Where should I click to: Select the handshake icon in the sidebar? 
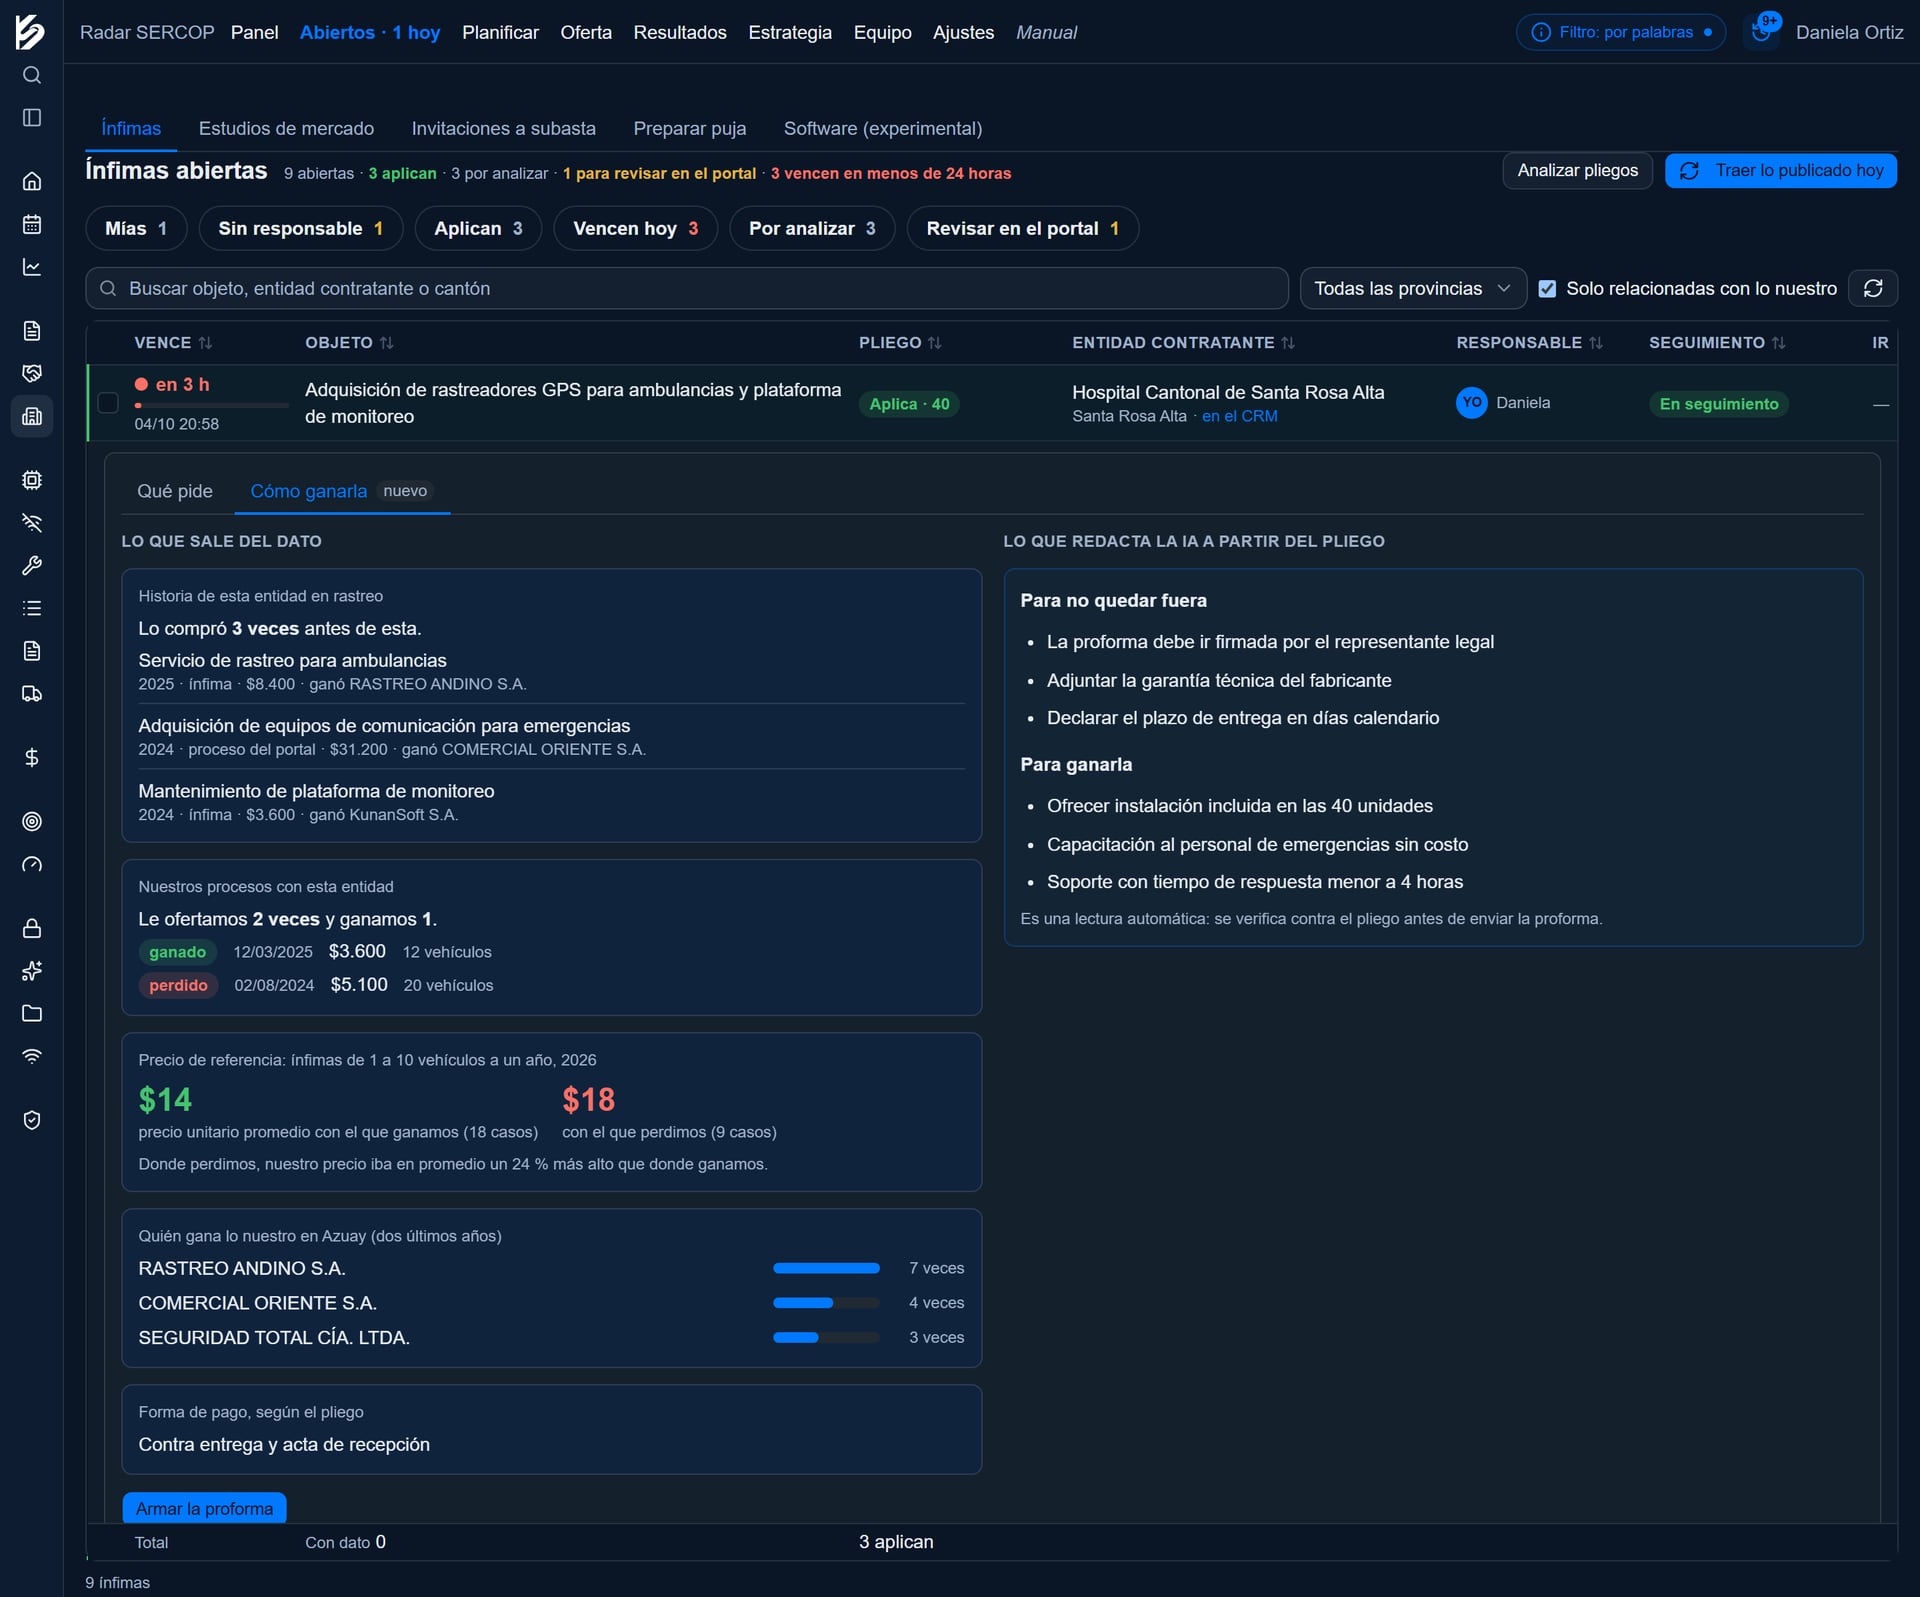[32, 373]
